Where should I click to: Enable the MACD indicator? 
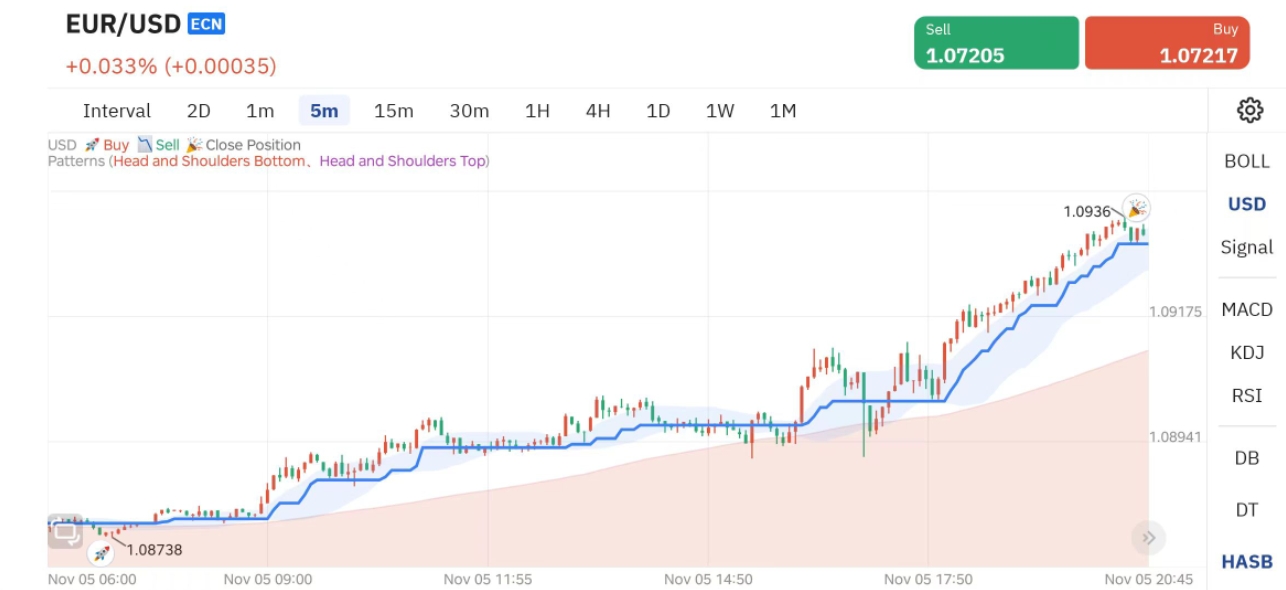pos(1246,310)
